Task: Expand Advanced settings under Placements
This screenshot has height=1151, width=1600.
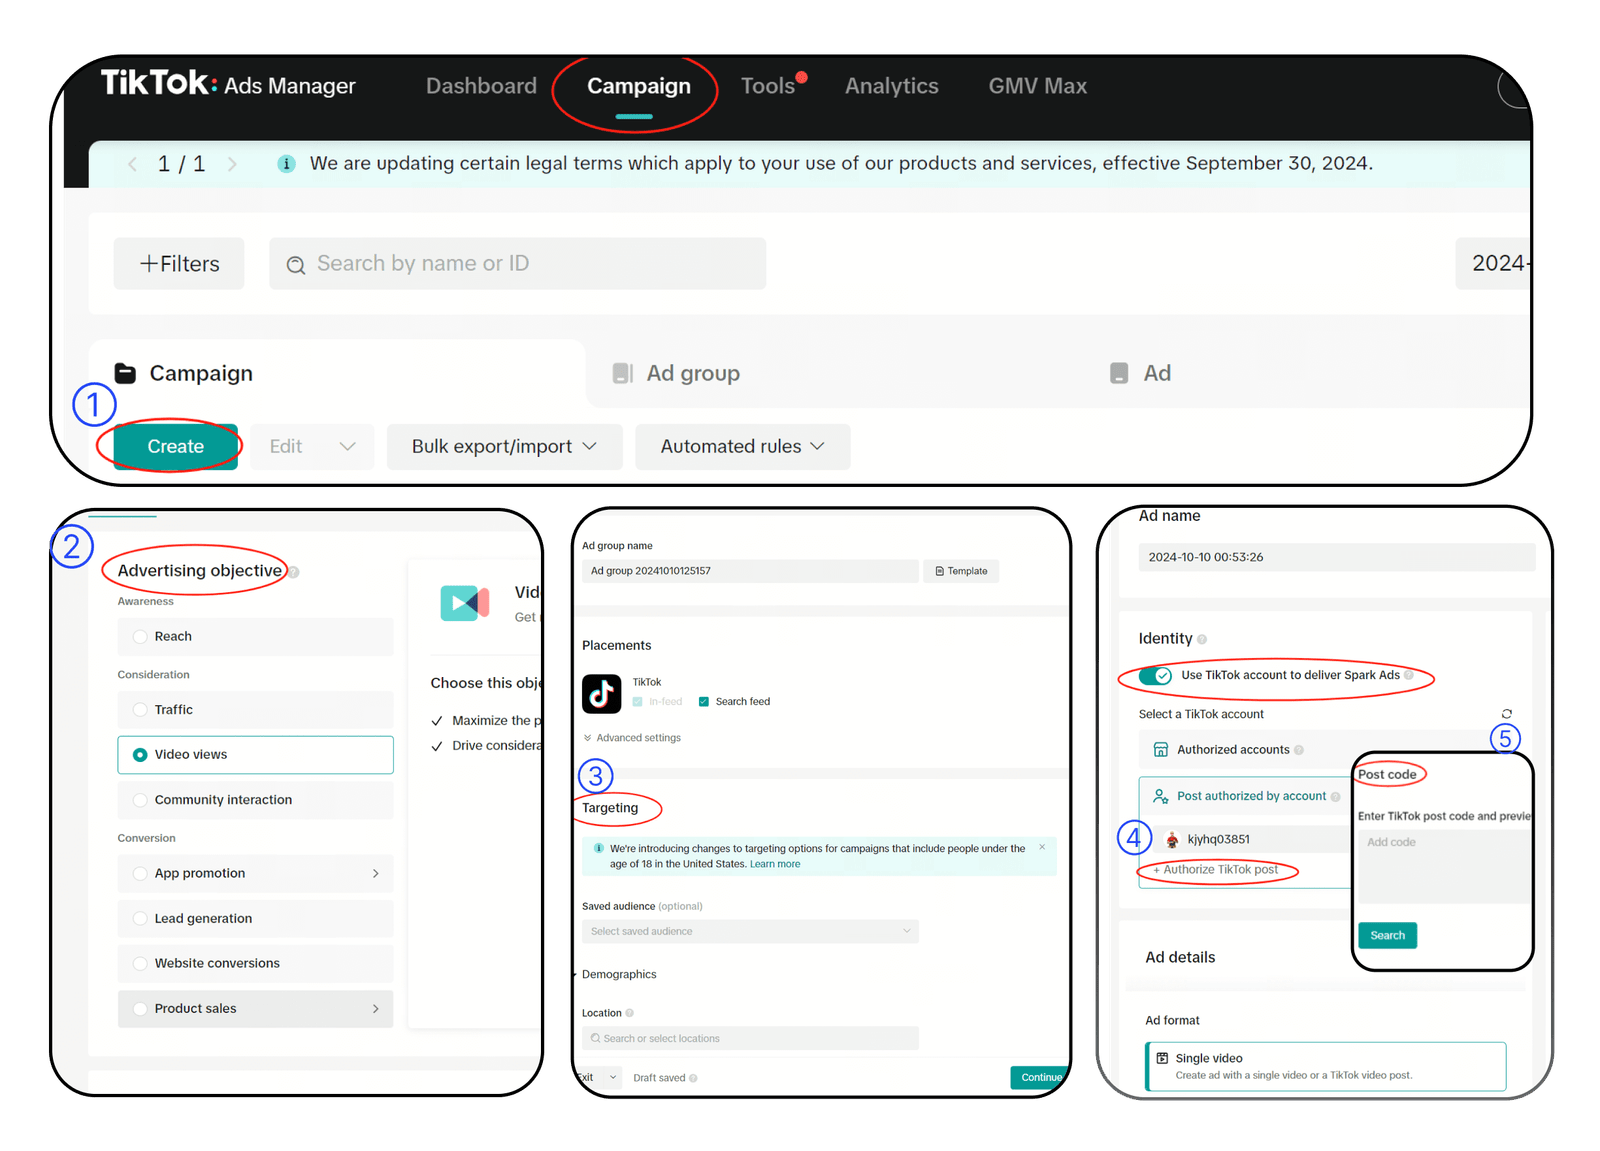Action: tap(632, 738)
